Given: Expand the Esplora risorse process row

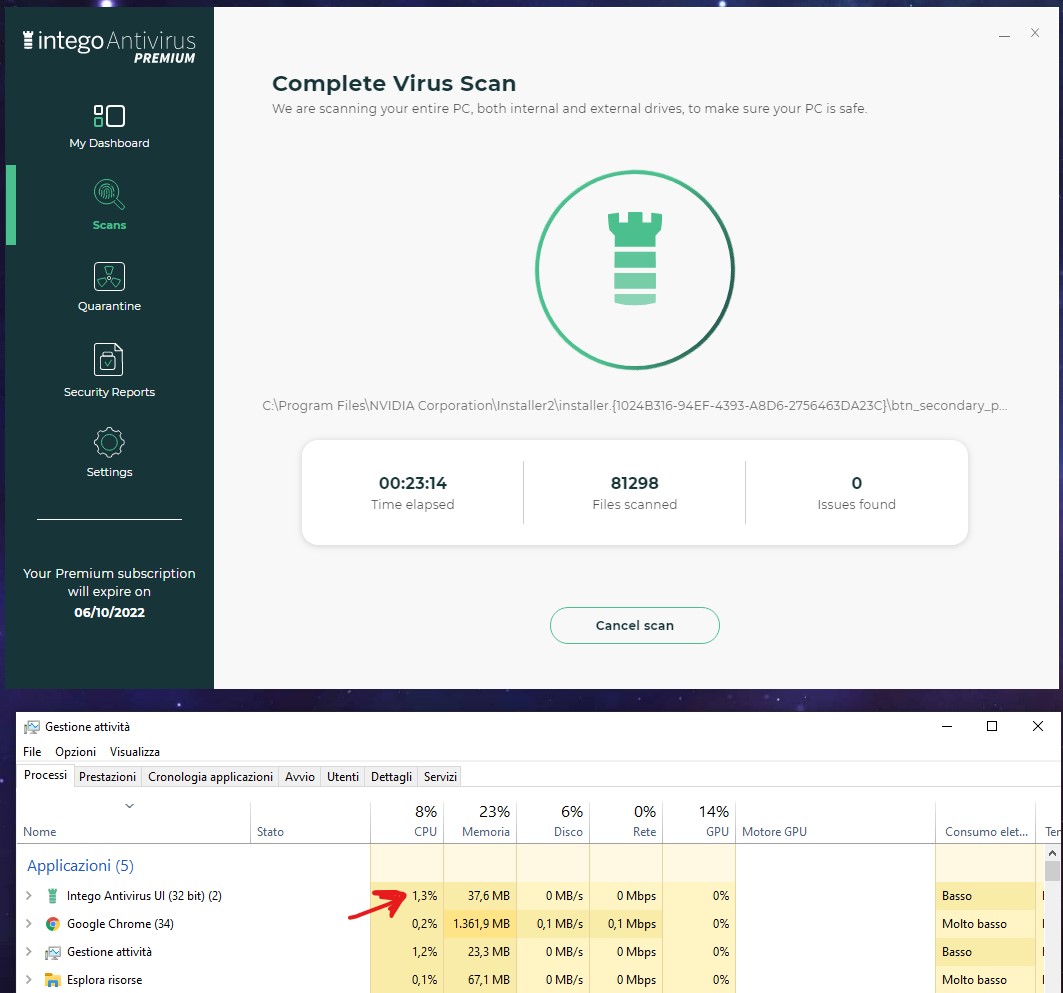Looking at the screenshot, I should (29, 980).
